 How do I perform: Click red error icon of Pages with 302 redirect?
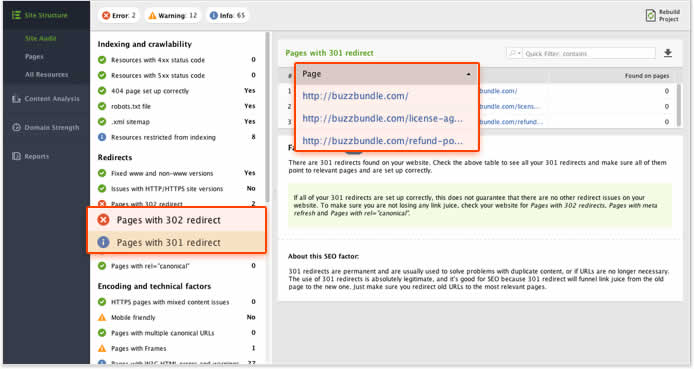[103, 219]
